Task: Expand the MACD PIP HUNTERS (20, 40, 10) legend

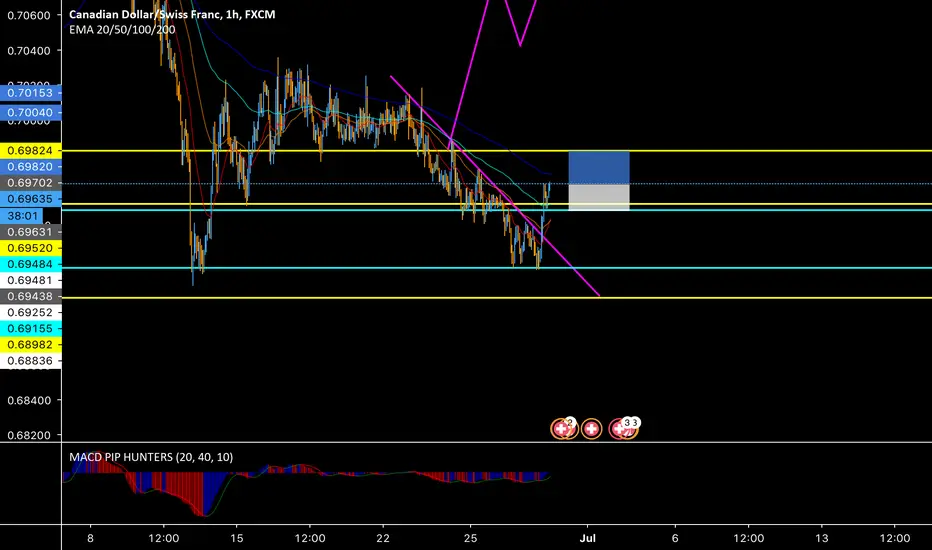Action: coord(151,457)
